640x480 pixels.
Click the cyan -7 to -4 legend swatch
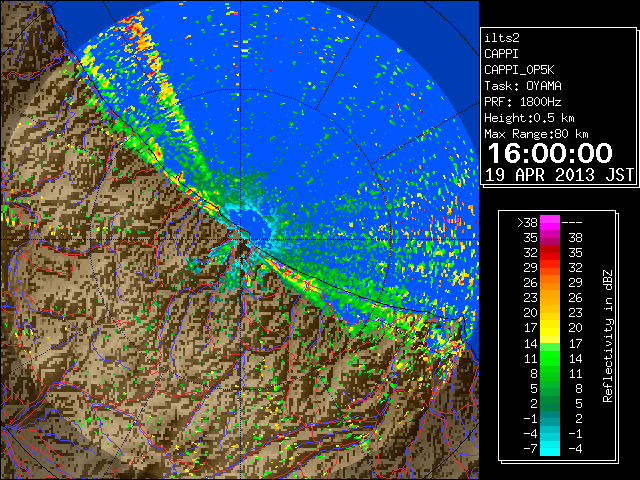point(550,448)
